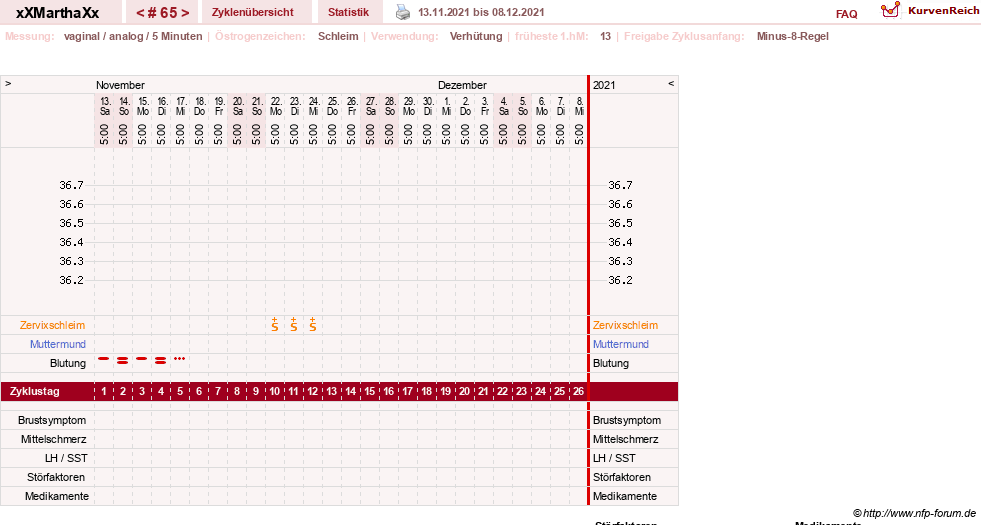Viewport: 981px width, 525px height.
Task: Open the KurvenReich logo icon
Action: click(x=890, y=10)
